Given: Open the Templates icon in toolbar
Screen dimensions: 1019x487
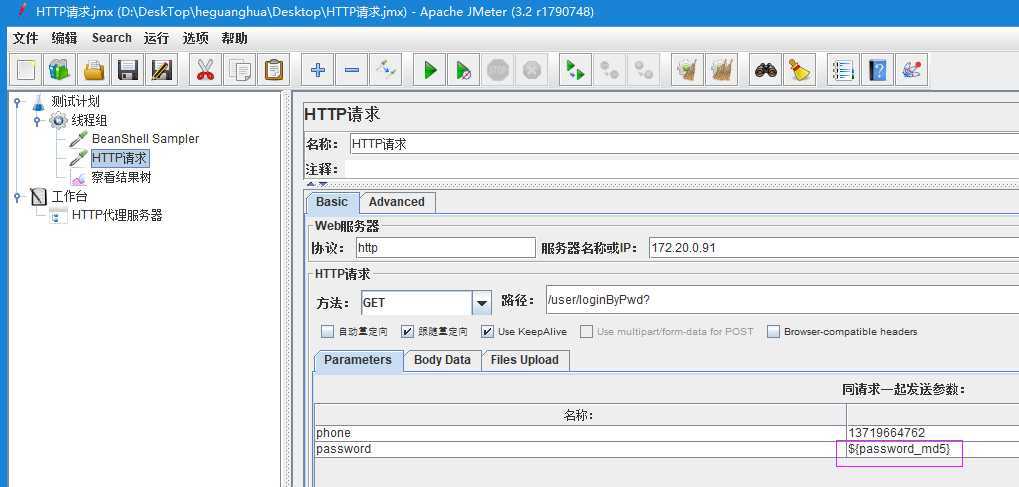Looking at the screenshot, I should (x=60, y=70).
